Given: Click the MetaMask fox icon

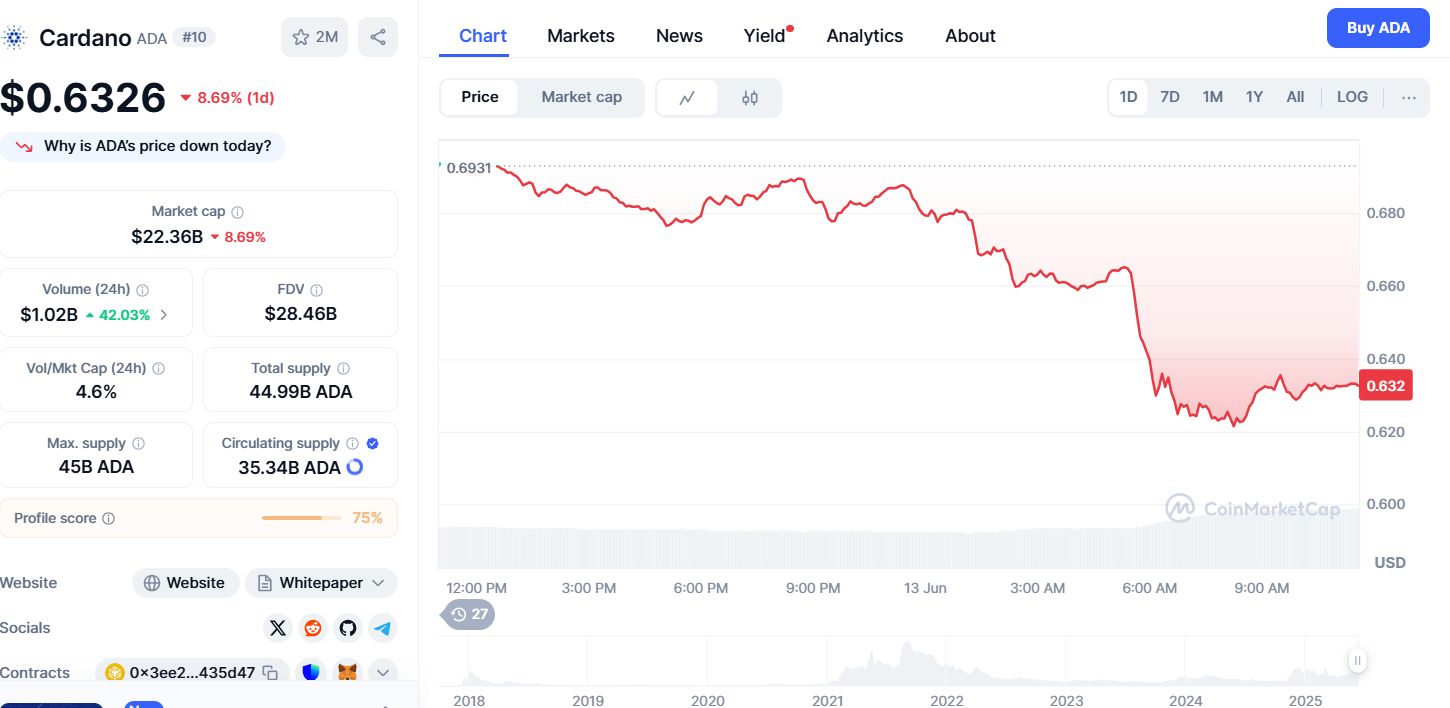Looking at the screenshot, I should click(x=347, y=673).
